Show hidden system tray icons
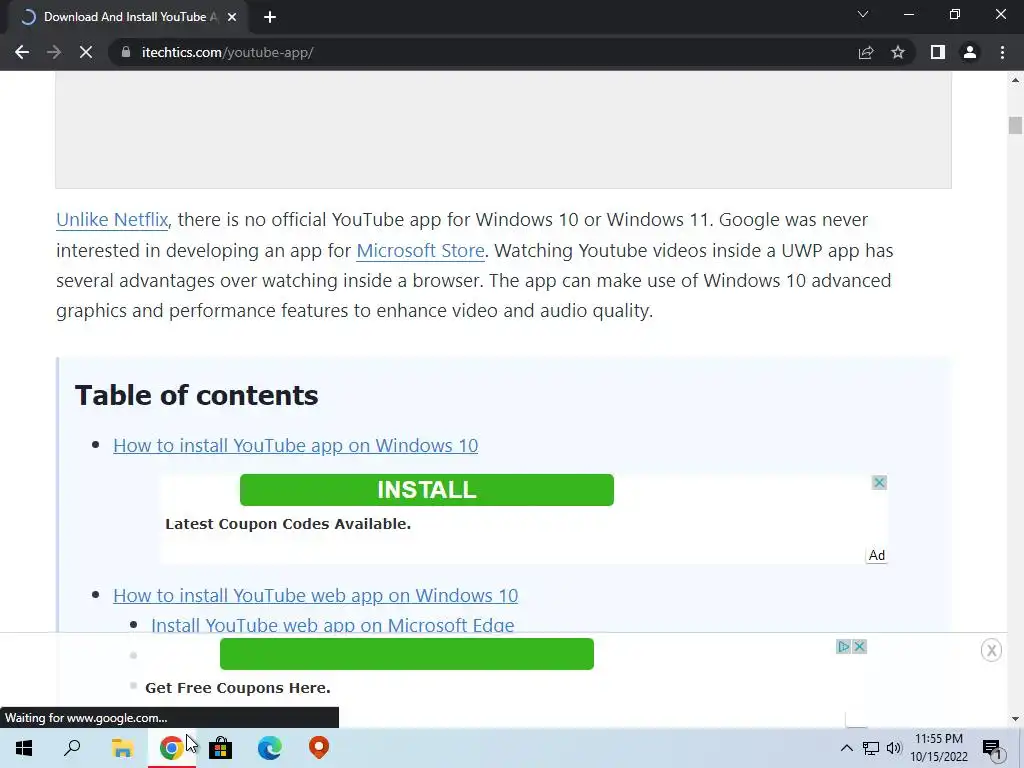The height and width of the screenshot is (768, 1024). pos(846,748)
